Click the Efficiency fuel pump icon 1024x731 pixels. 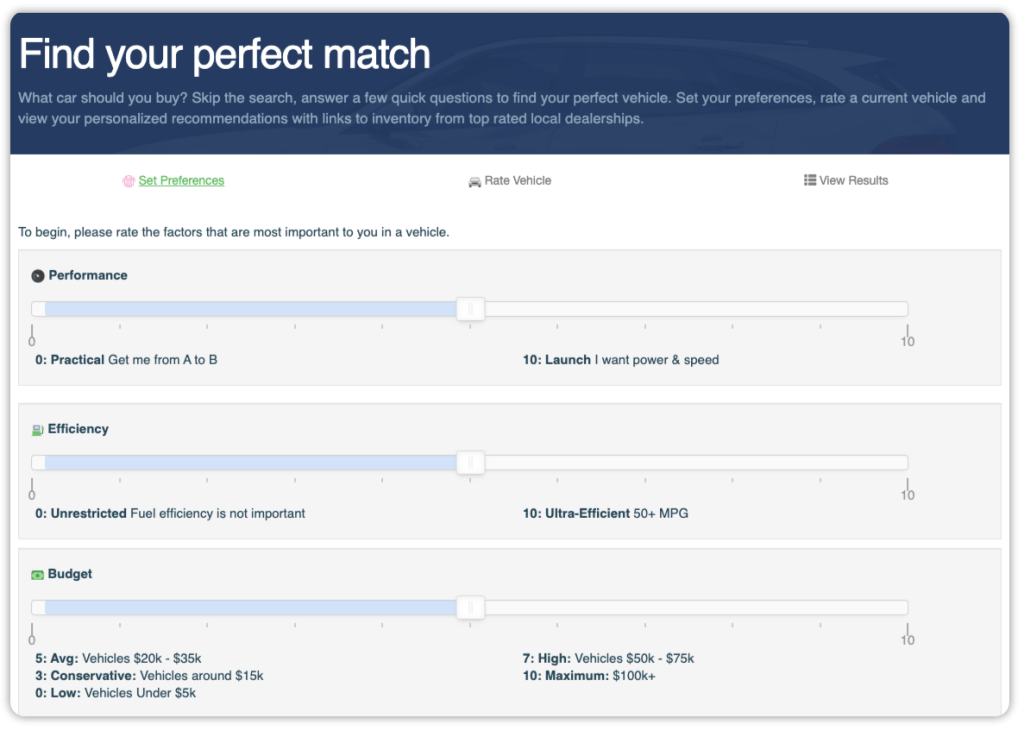37,430
